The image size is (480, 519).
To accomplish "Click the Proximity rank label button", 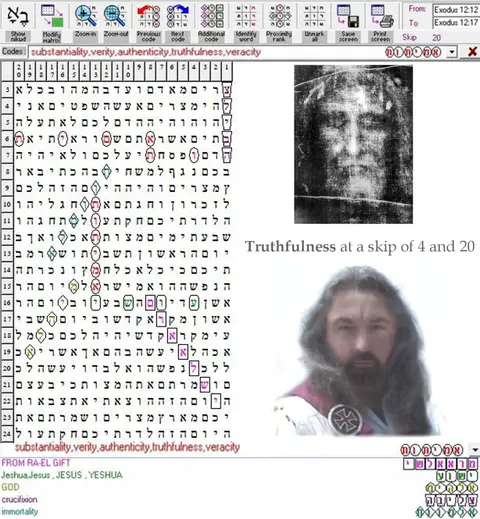I will tap(279, 37).
